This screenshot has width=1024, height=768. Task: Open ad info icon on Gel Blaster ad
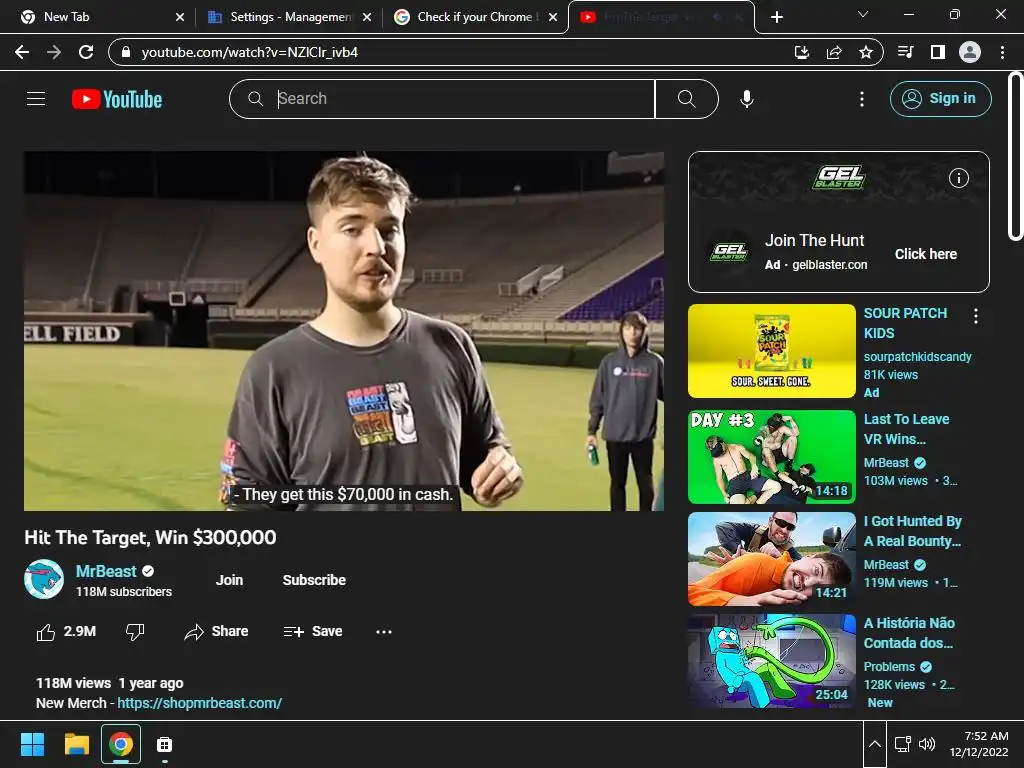pos(958,178)
